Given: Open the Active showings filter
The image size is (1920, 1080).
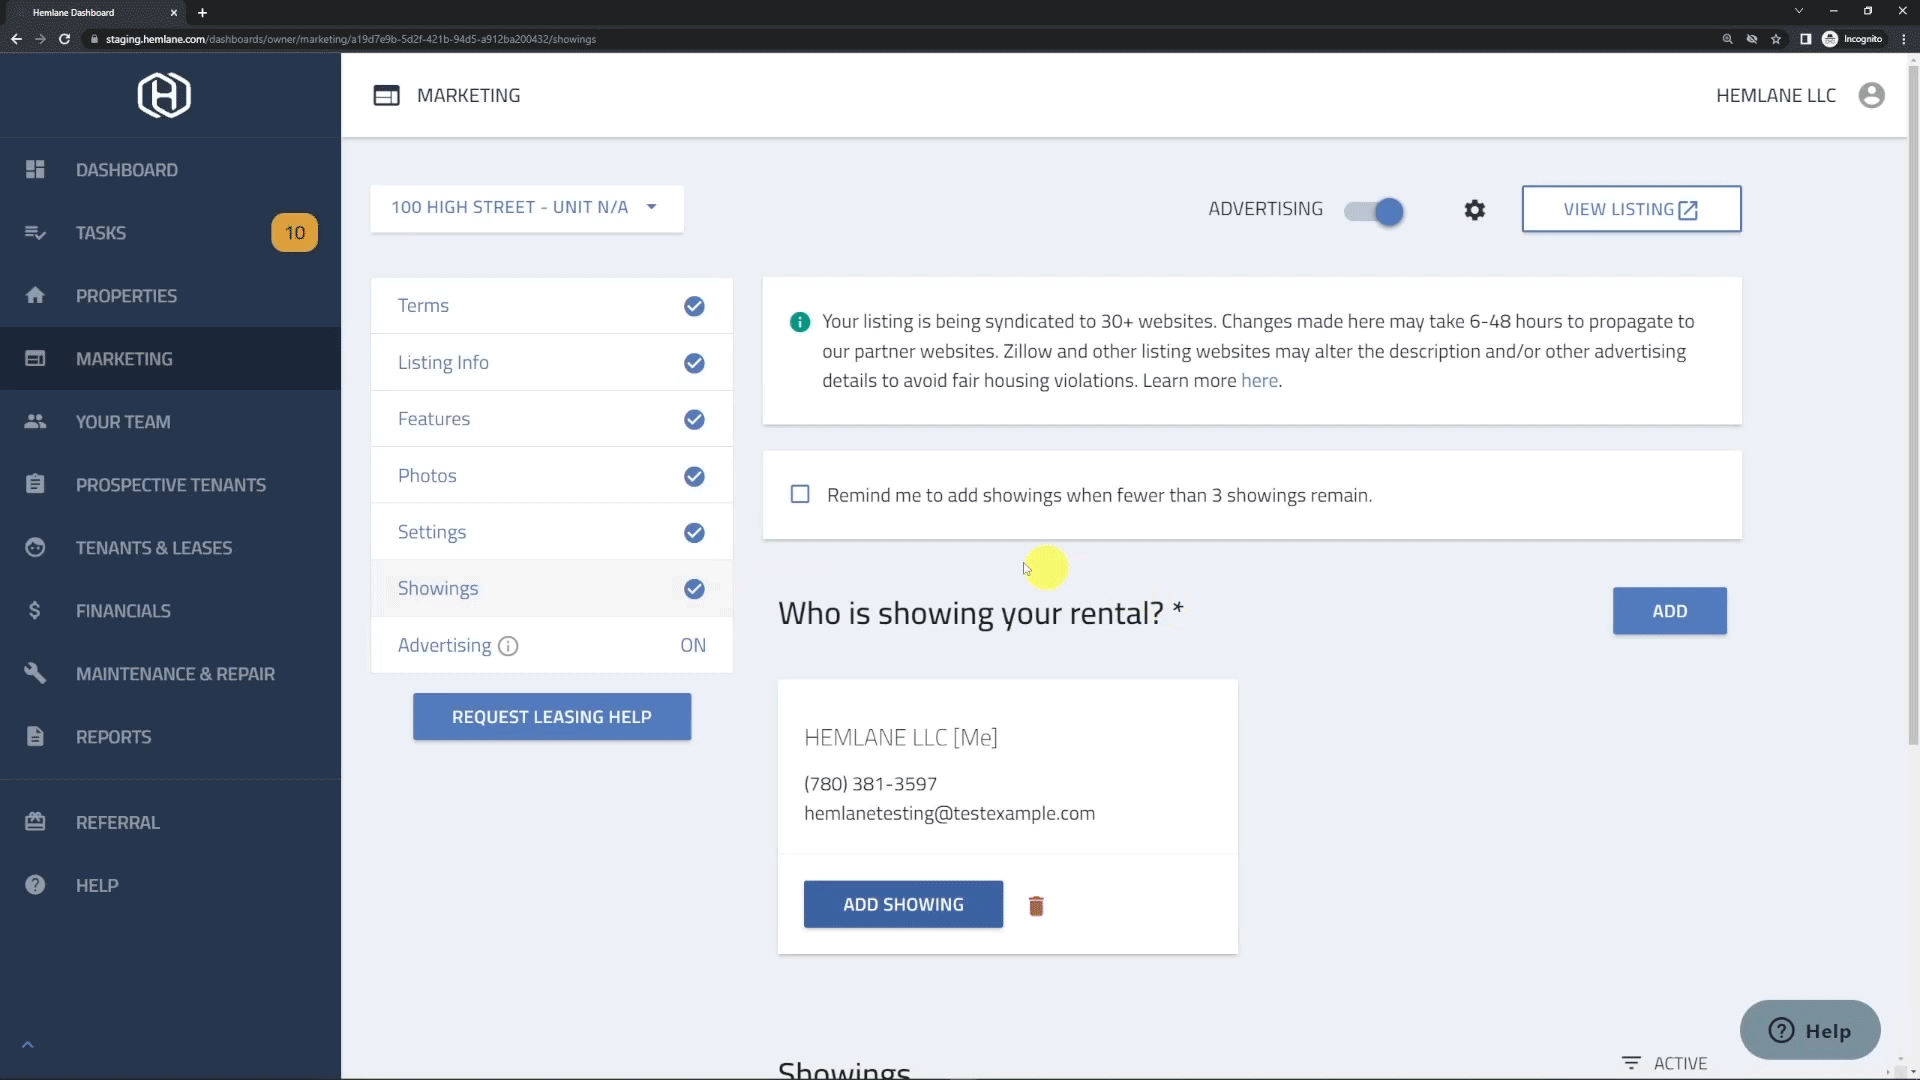Looking at the screenshot, I should (x=1664, y=1063).
